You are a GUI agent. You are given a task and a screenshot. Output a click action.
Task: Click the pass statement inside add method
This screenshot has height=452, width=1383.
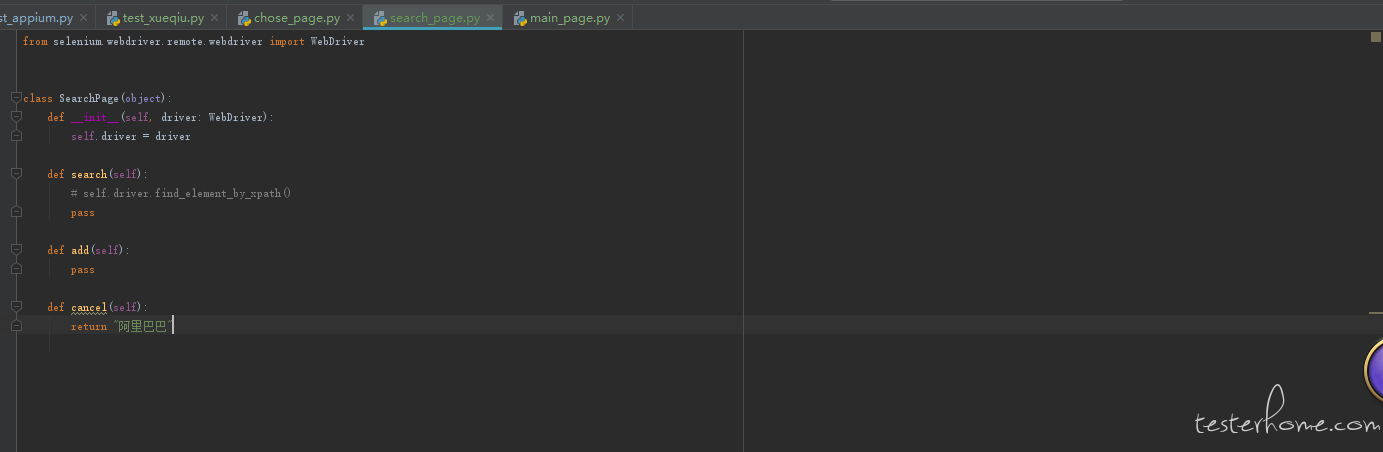(83, 269)
